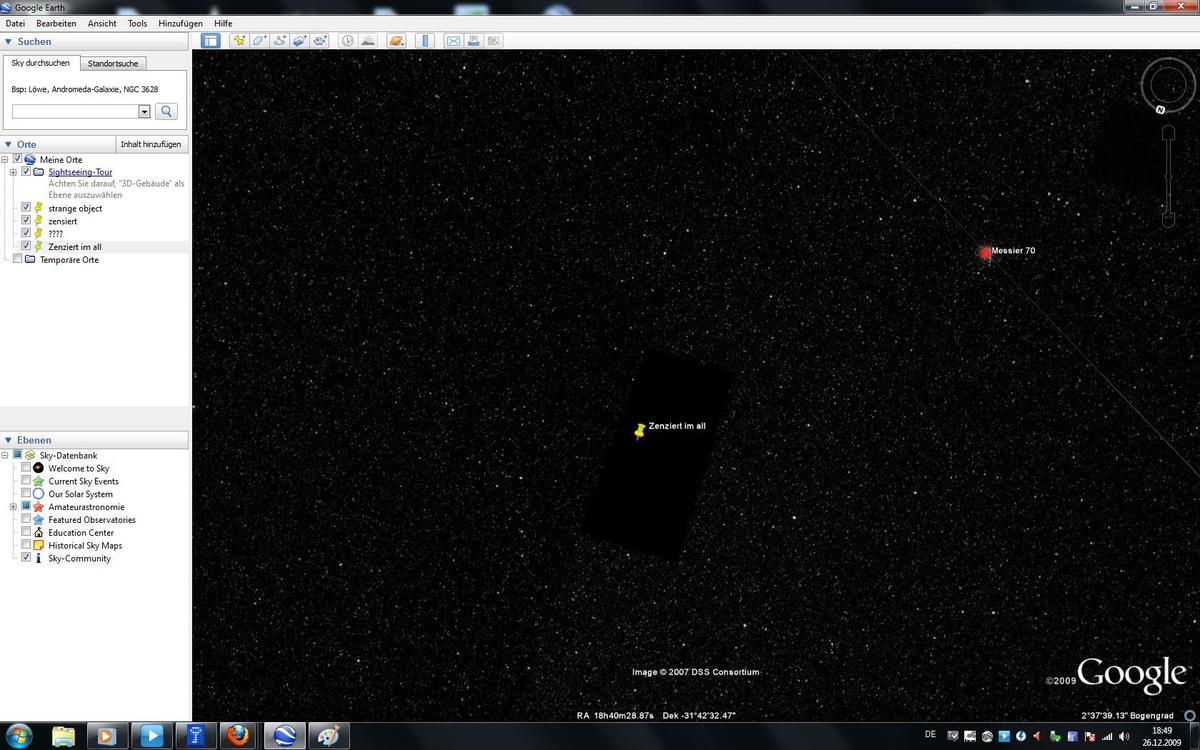1200x750 pixels.
Task: Click the sky search input field
Action: pyautogui.click(x=75, y=112)
